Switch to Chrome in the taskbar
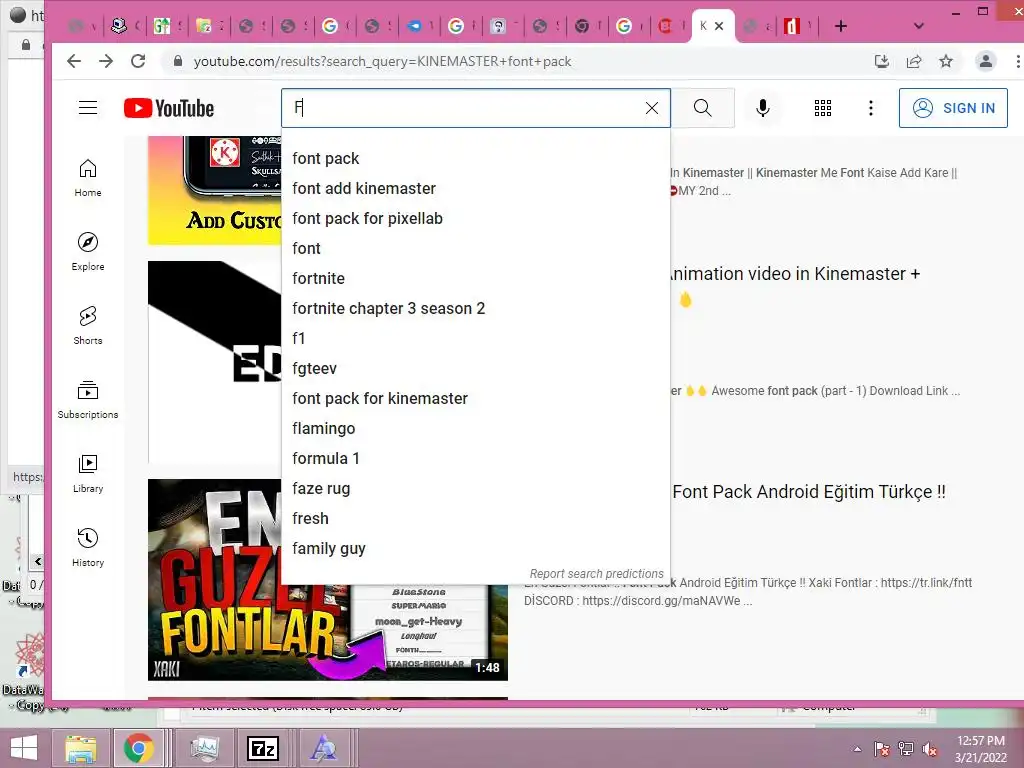 tap(138, 748)
